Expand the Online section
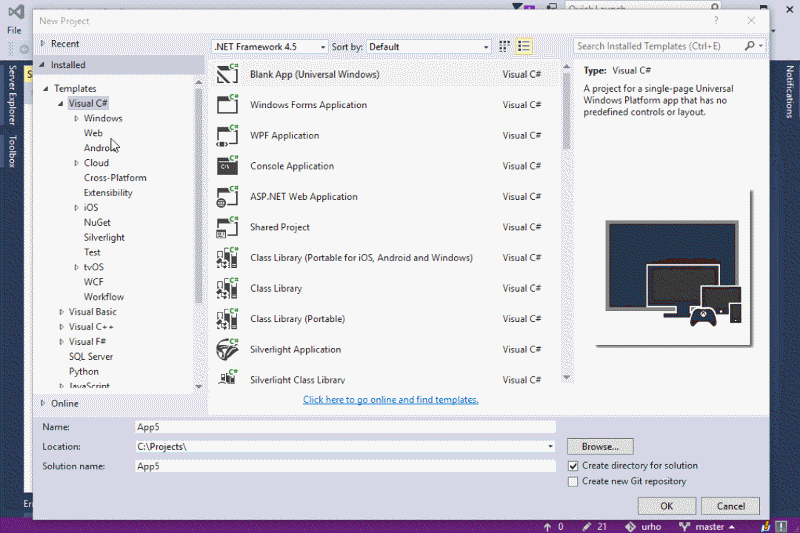This screenshot has width=800, height=533. point(43,403)
